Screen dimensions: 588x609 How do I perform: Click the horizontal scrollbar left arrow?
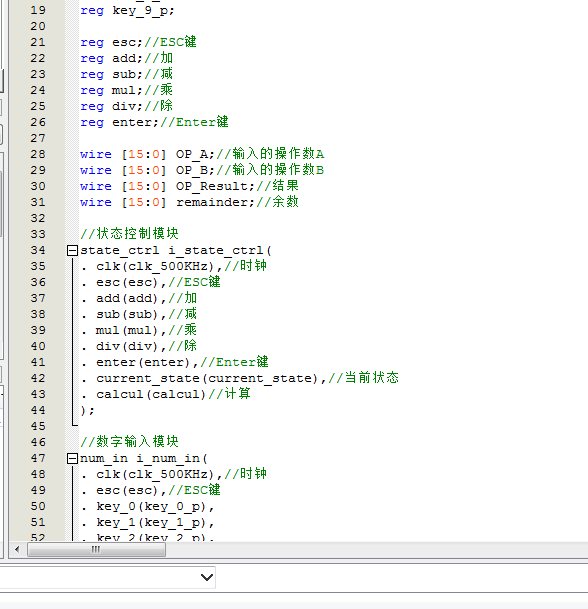pos(17,550)
